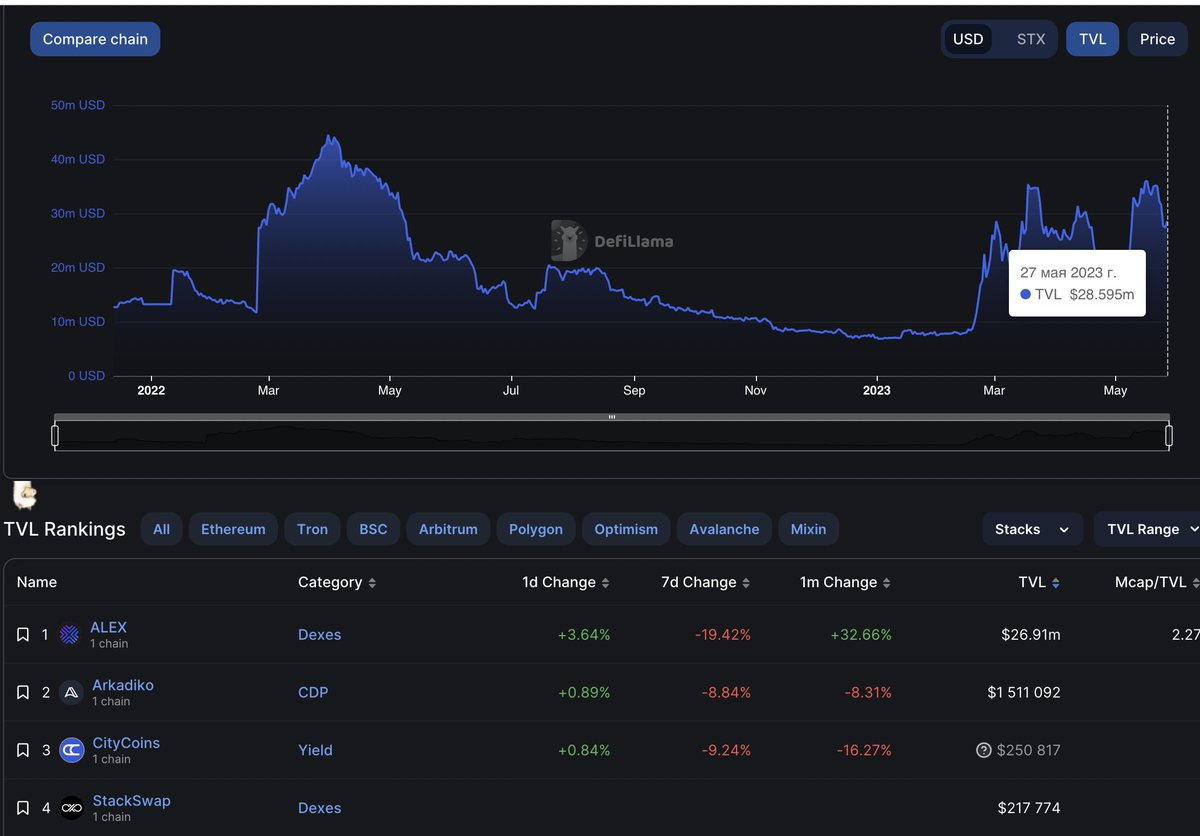Click the CityCoins protocol logo icon
This screenshot has height=836, width=1200.
coord(71,750)
